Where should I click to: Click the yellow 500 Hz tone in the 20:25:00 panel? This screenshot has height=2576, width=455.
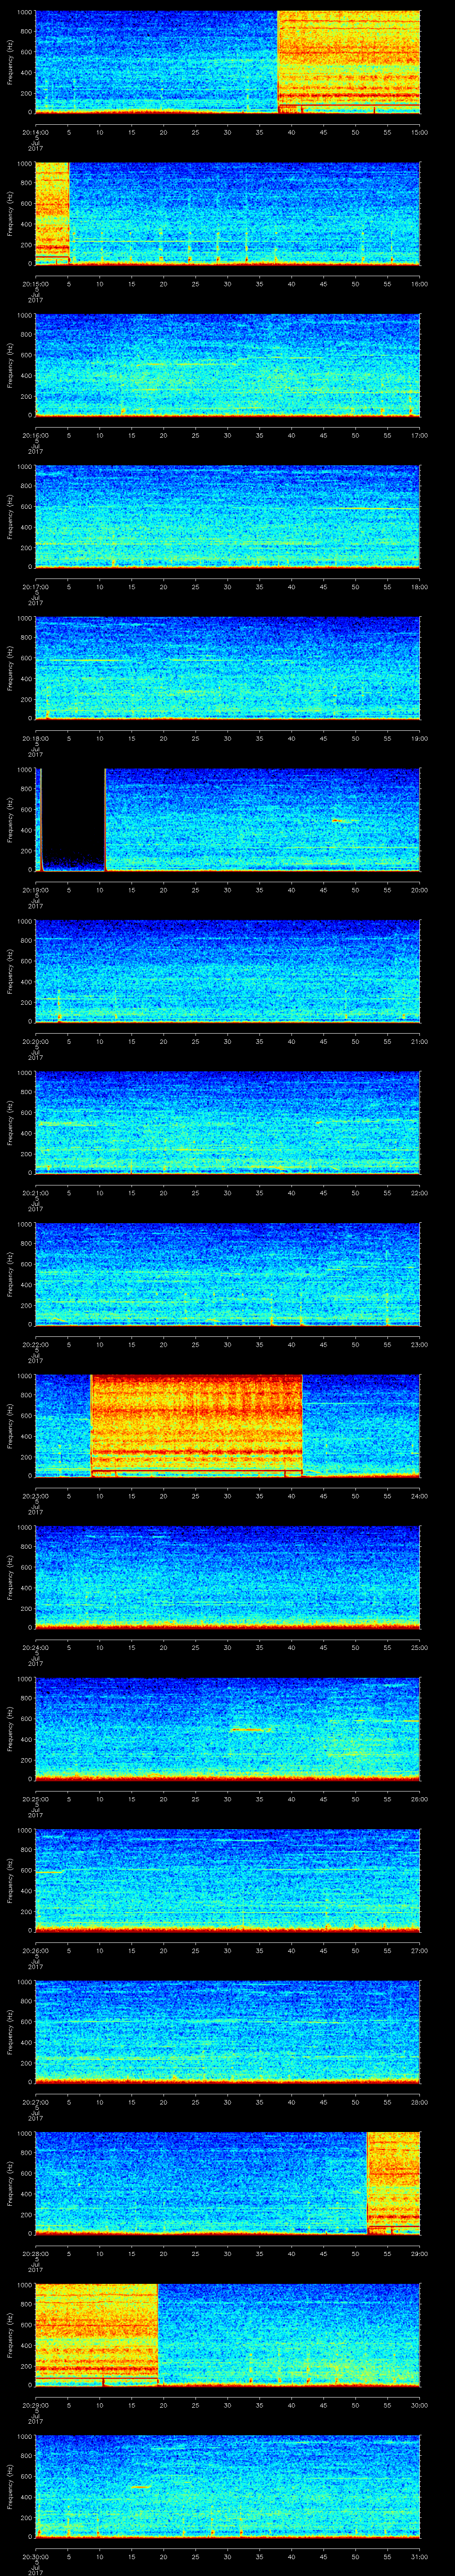click(250, 1729)
